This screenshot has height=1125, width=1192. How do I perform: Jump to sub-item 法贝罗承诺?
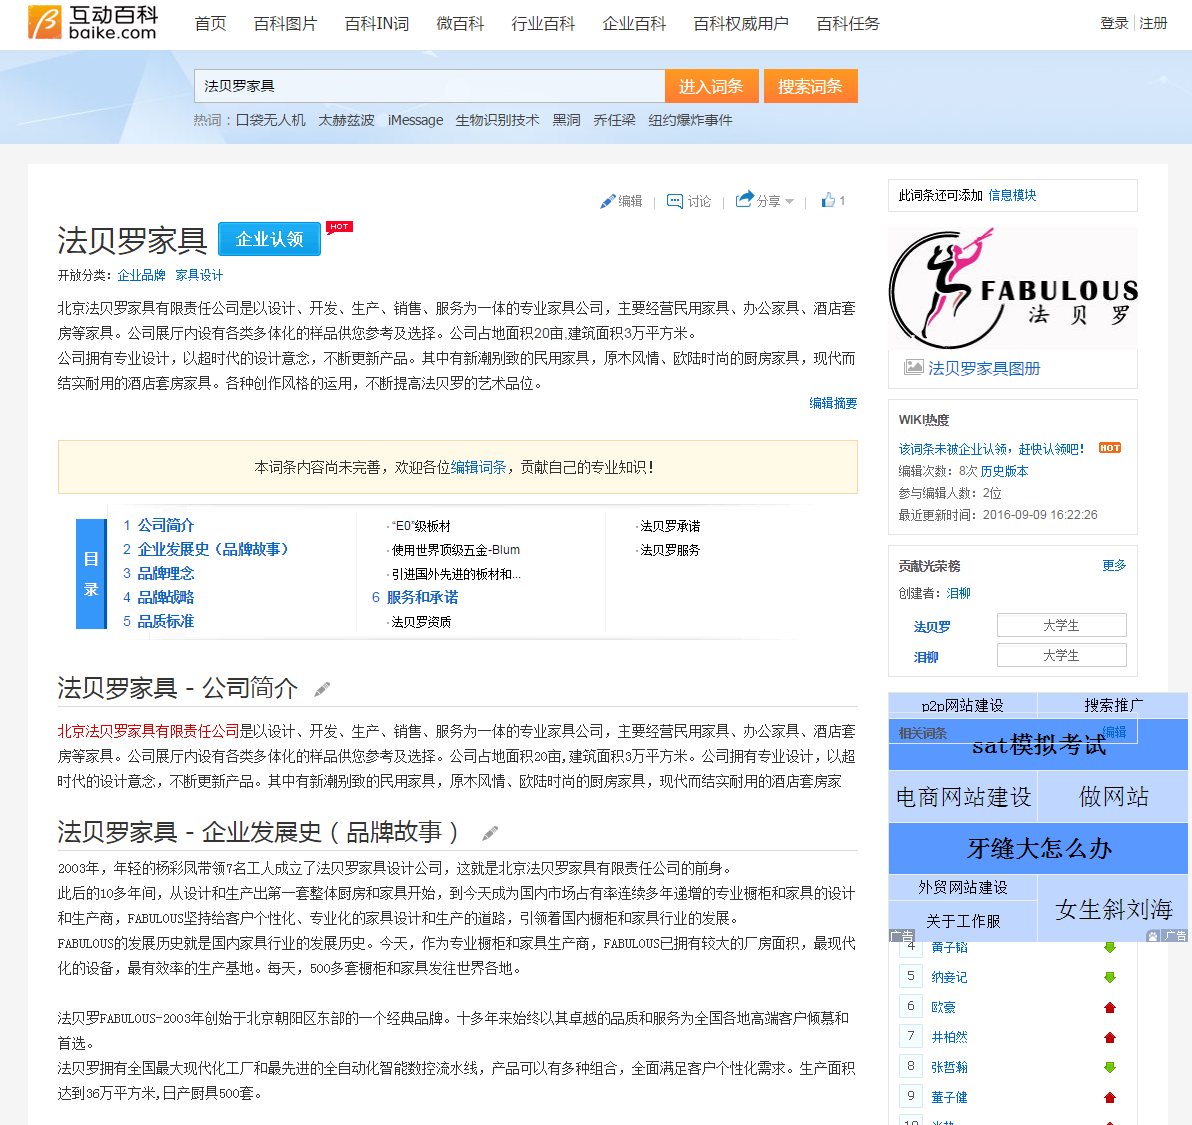(x=670, y=526)
